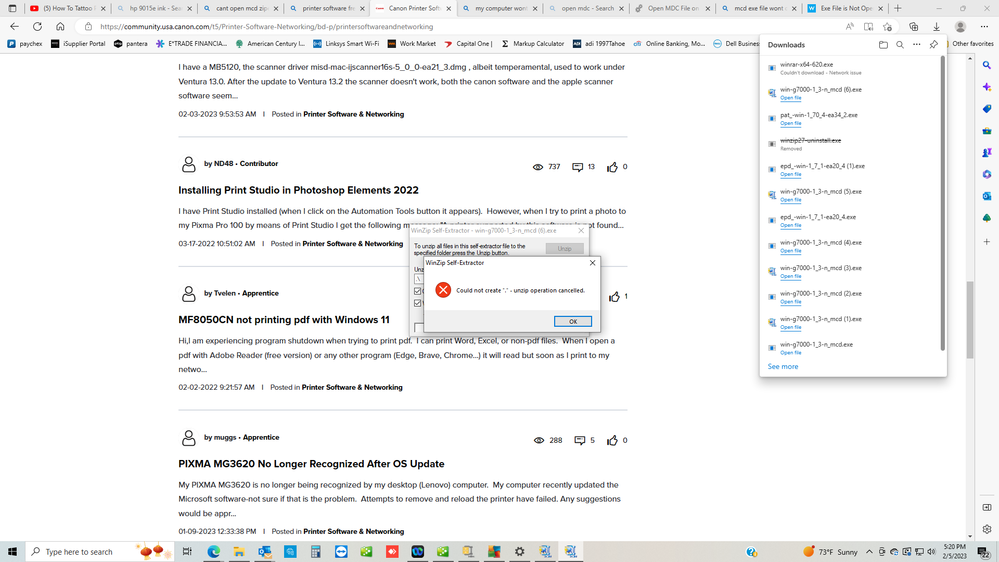Switch to cant open mcd zip tab
The image size is (999, 562).
coord(239,8)
